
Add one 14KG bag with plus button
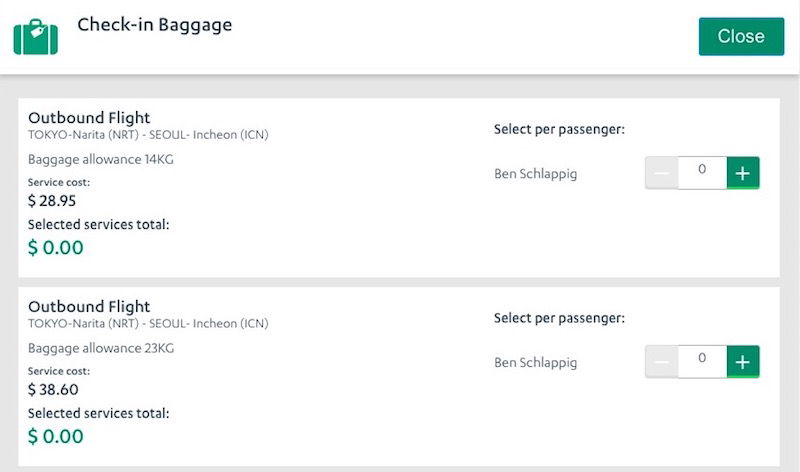(743, 173)
